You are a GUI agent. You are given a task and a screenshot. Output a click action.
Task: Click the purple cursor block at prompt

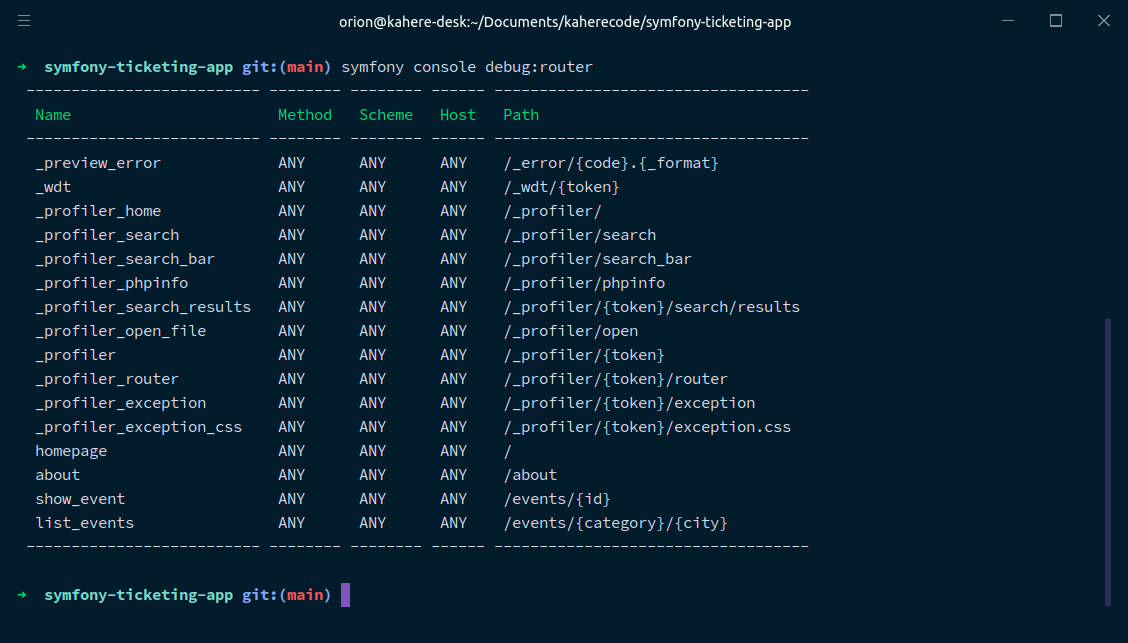pyautogui.click(x=345, y=595)
